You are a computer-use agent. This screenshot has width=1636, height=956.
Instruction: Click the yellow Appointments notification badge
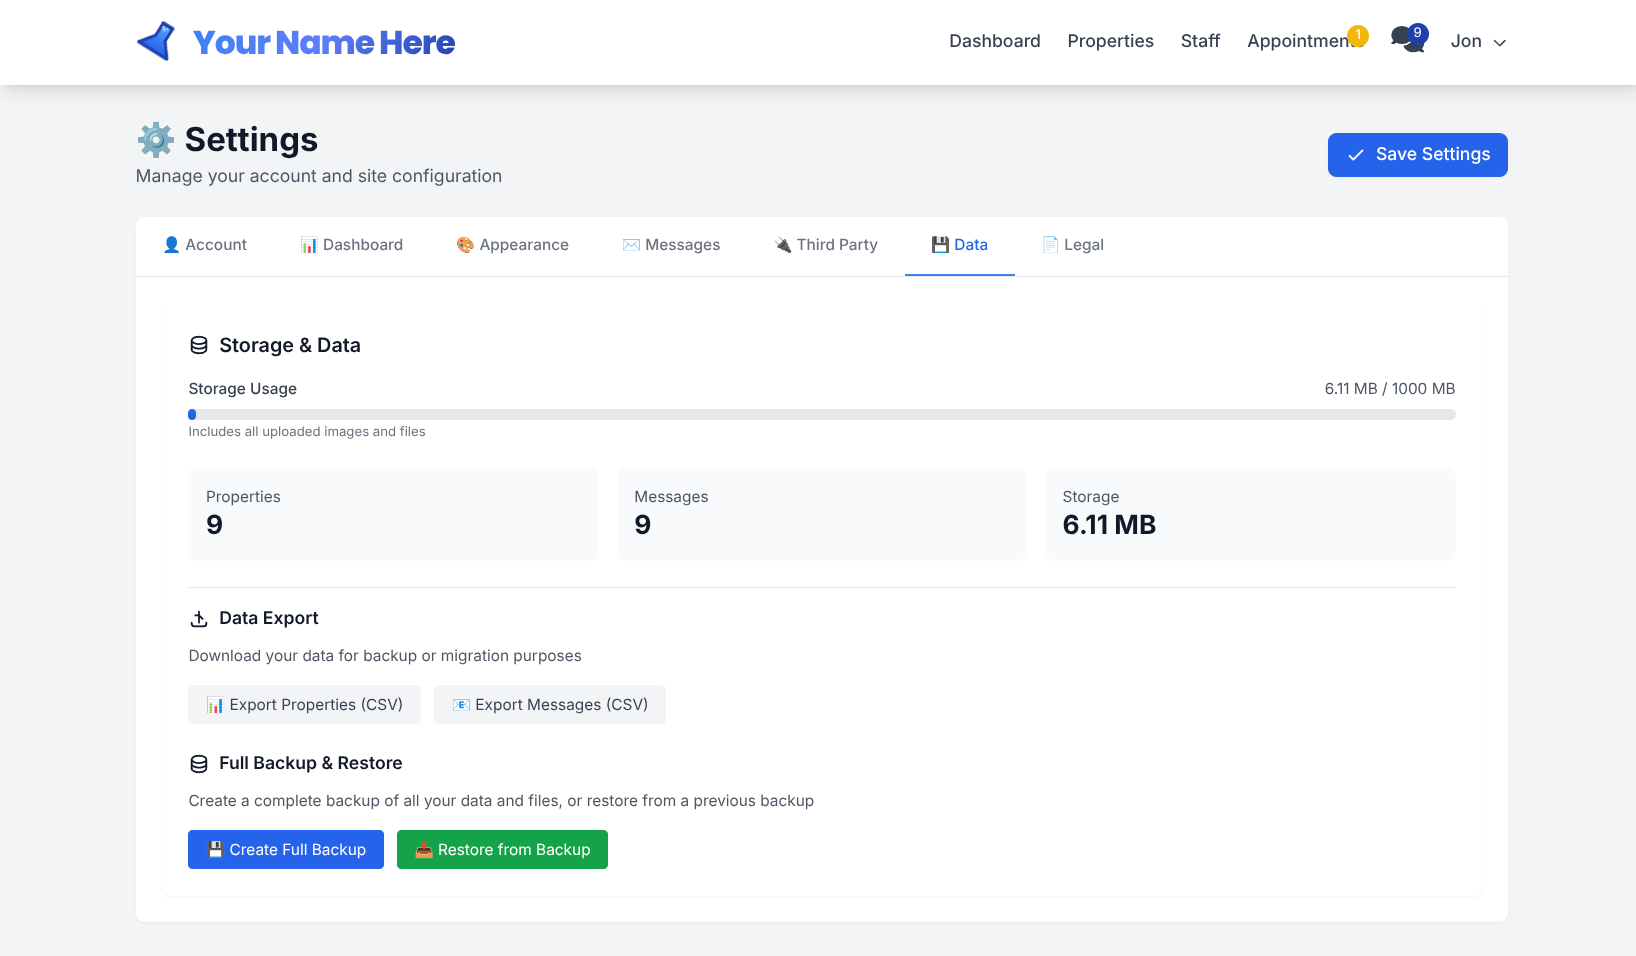click(x=1357, y=36)
